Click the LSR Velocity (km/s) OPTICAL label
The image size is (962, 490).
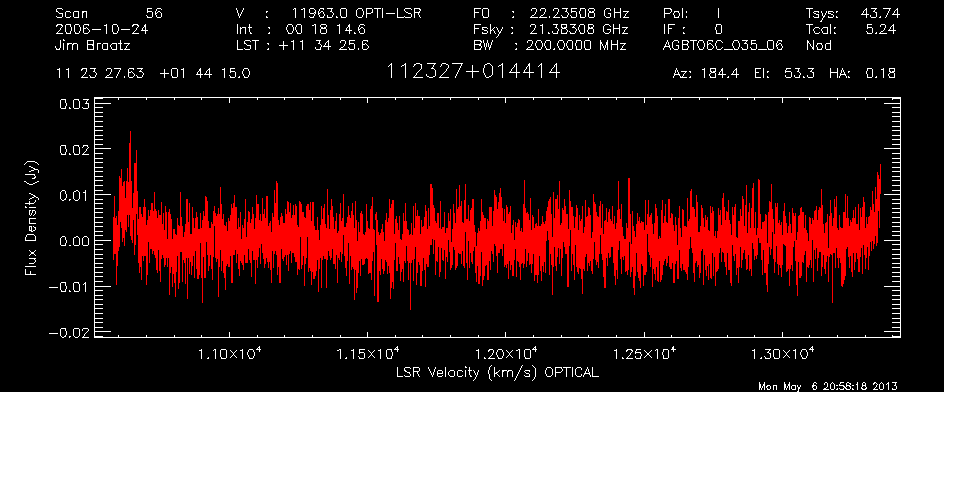pyautogui.click(x=497, y=372)
